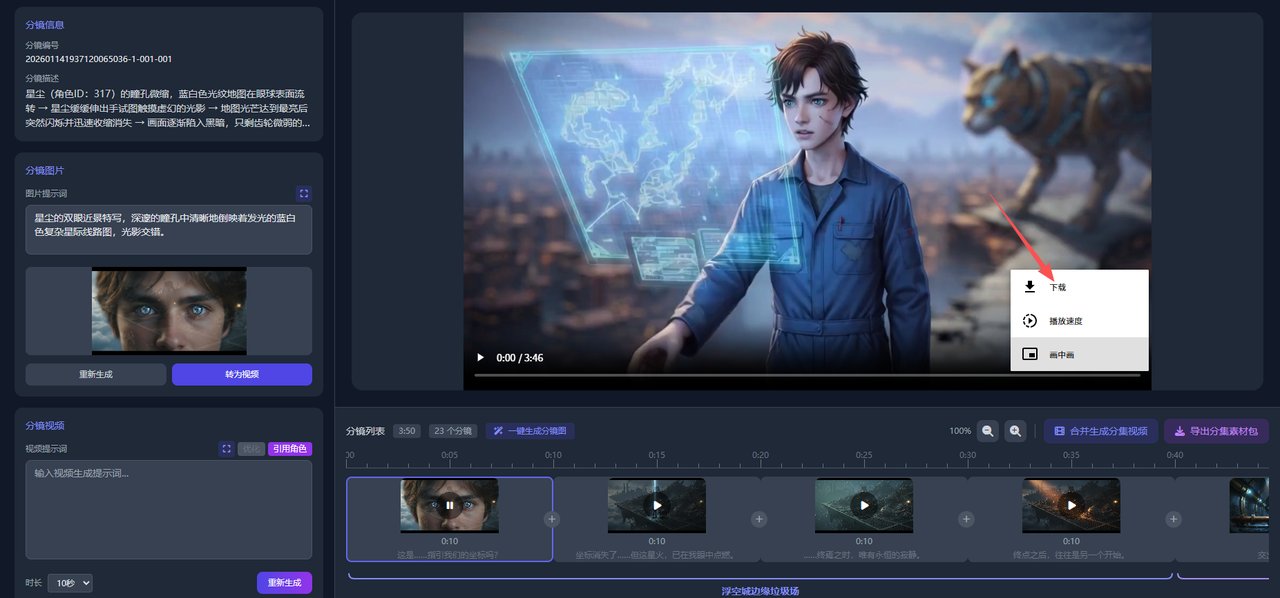Insert shot after the first clip
The height and width of the screenshot is (598, 1280).
click(552, 519)
